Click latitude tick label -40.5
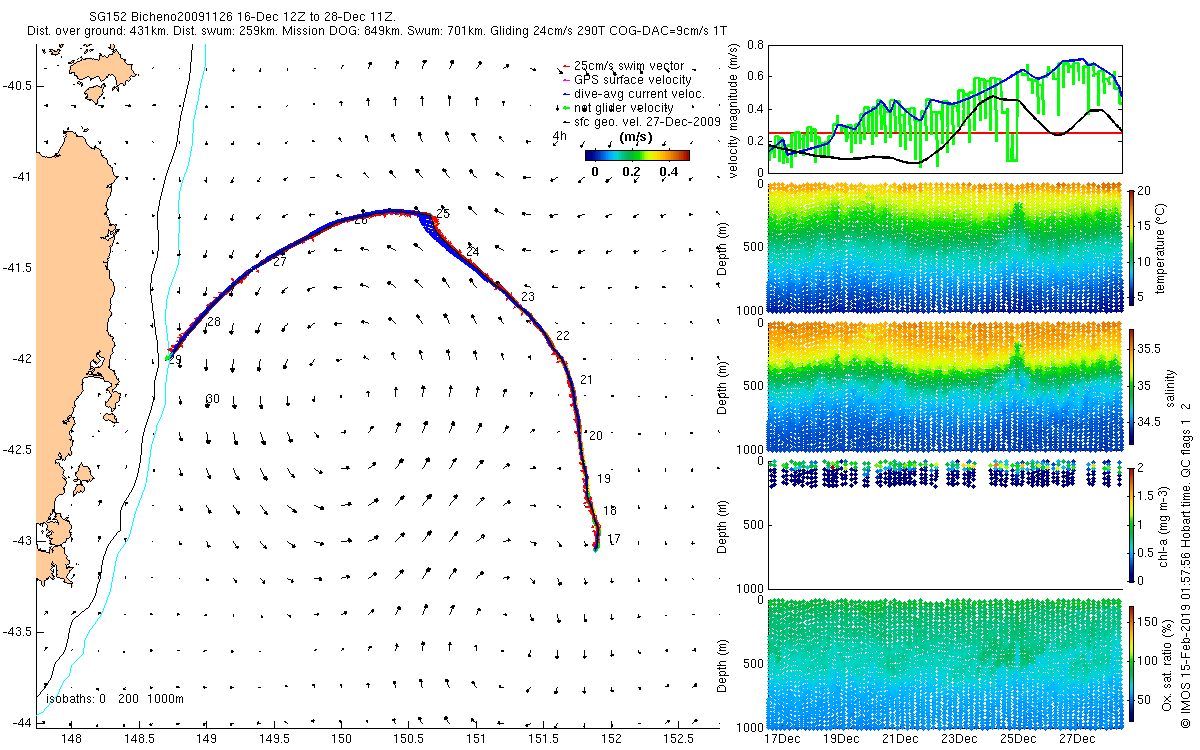Image resolution: width=1200 pixels, height=750 pixels. pos(16,85)
